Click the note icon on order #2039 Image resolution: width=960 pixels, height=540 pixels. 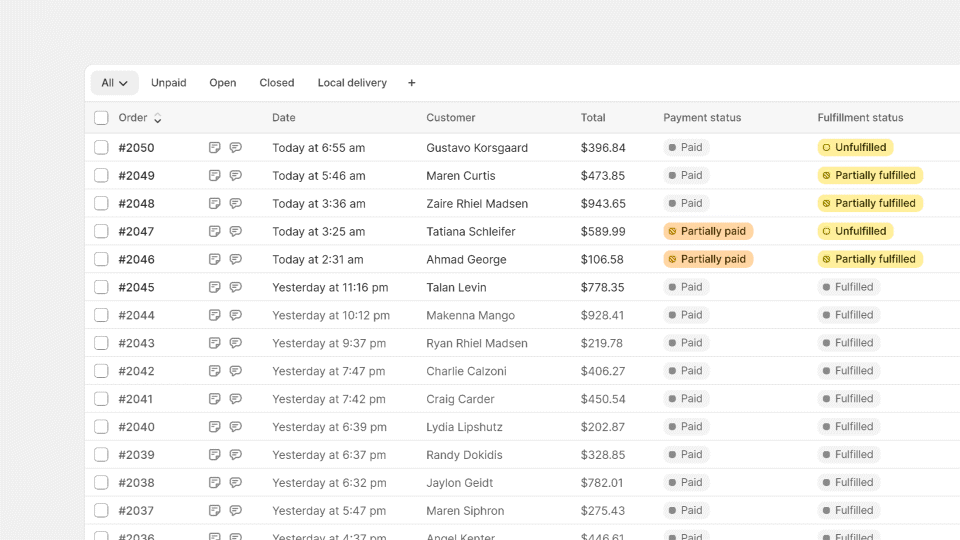click(214, 456)
